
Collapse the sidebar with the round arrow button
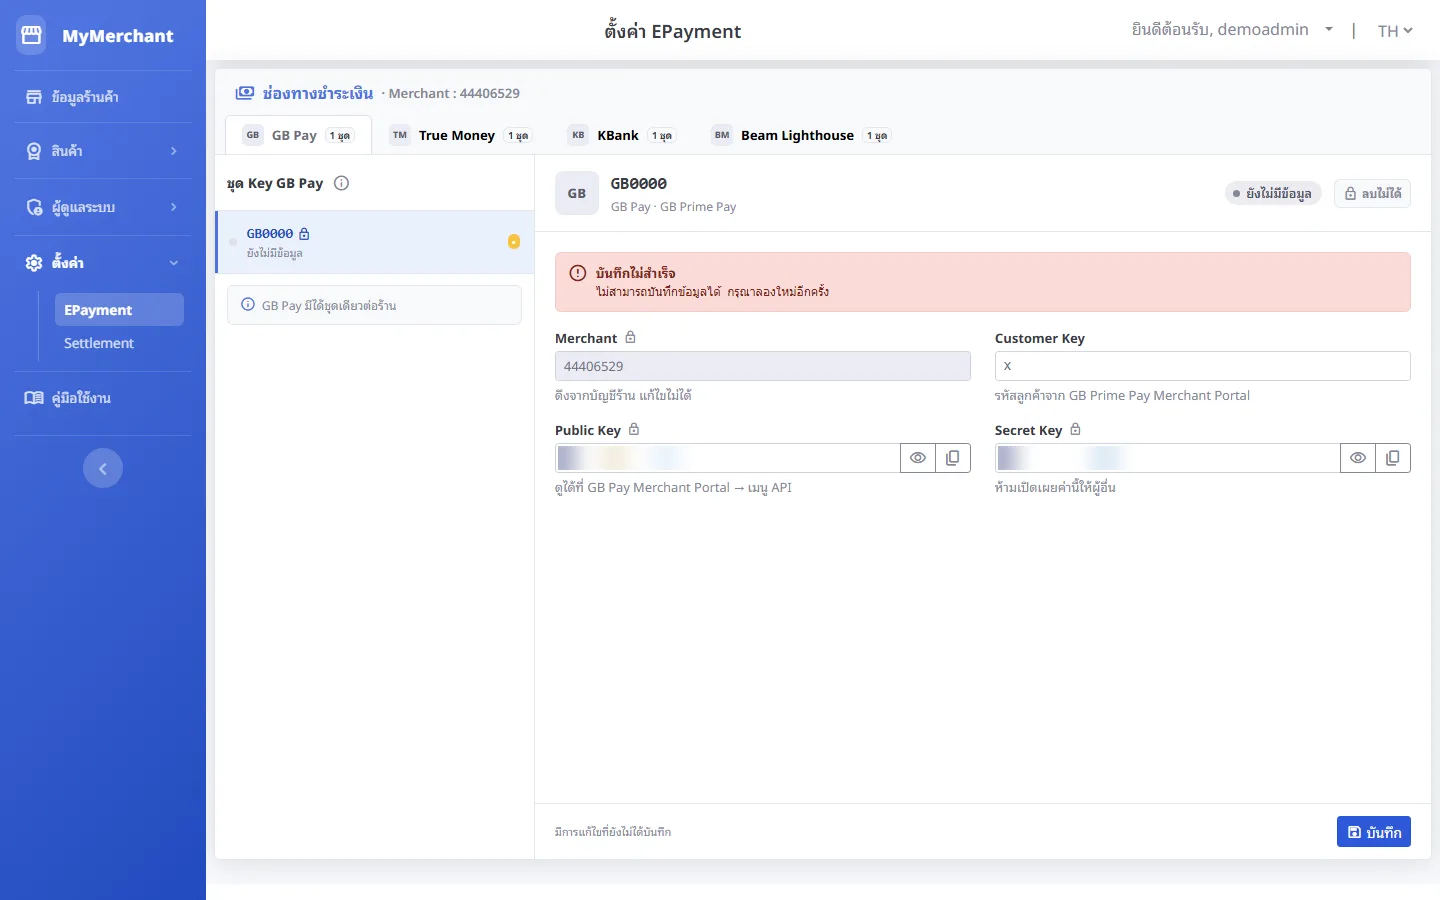point(103,468)
